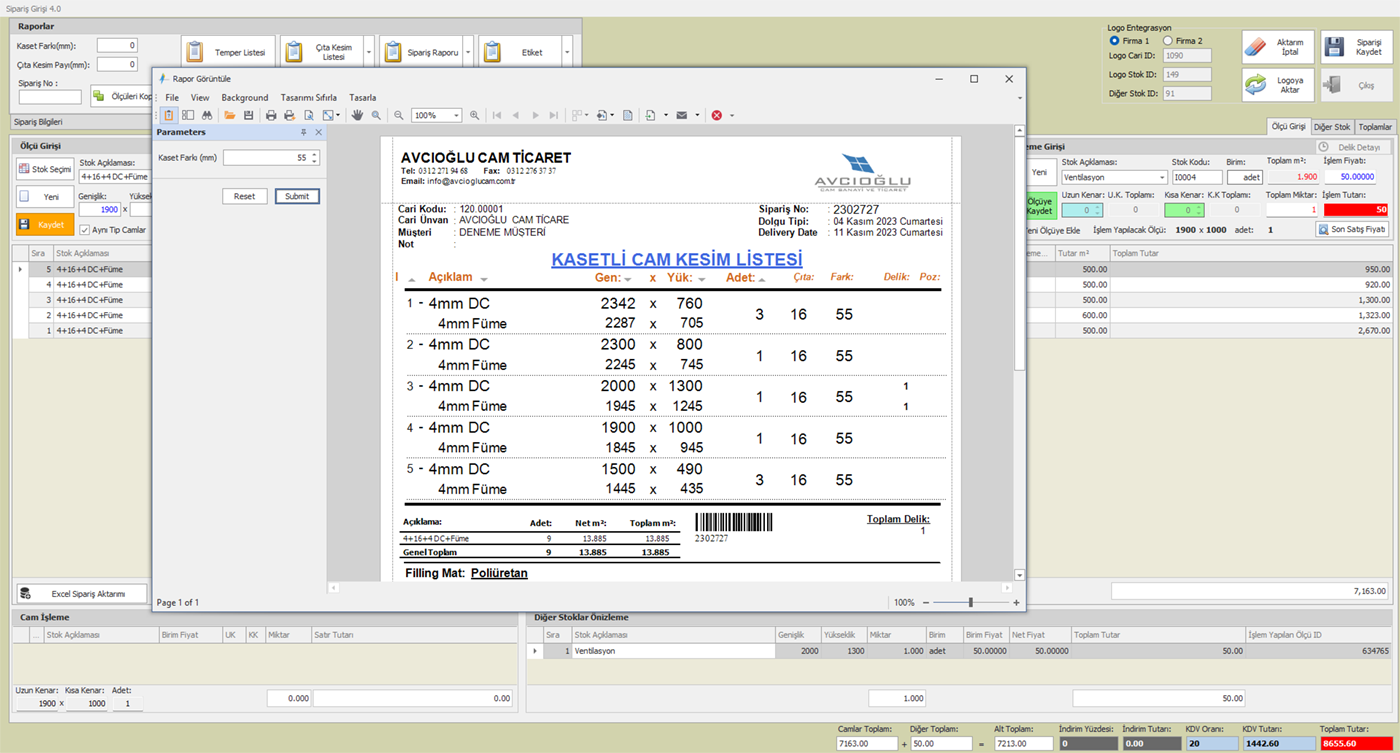This screenshot has height=753, width=1400.
Task: Click the Stok Seçimi button
Action: pos(45,169)
